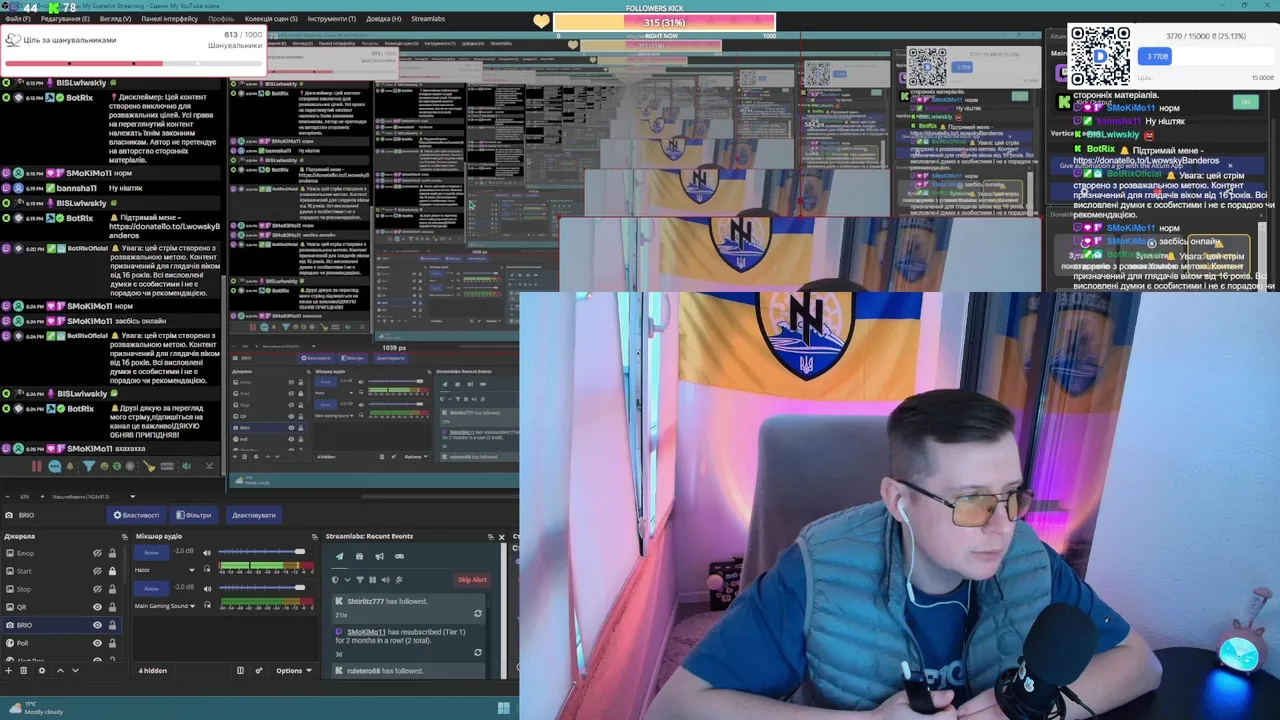
Task: Open the preview scaling dropdown
Action: pos(133,496)
